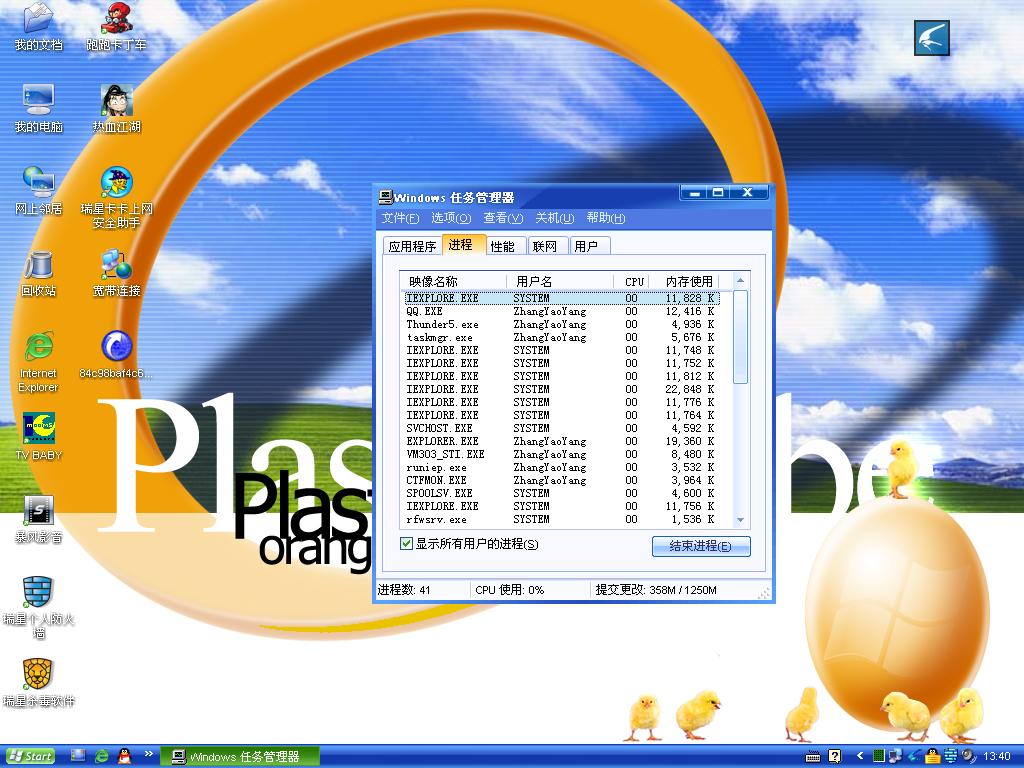The height and width of the screenshot is (768, 1024).
Task: Click process list scrollbar down arrow
Action: 741,520
